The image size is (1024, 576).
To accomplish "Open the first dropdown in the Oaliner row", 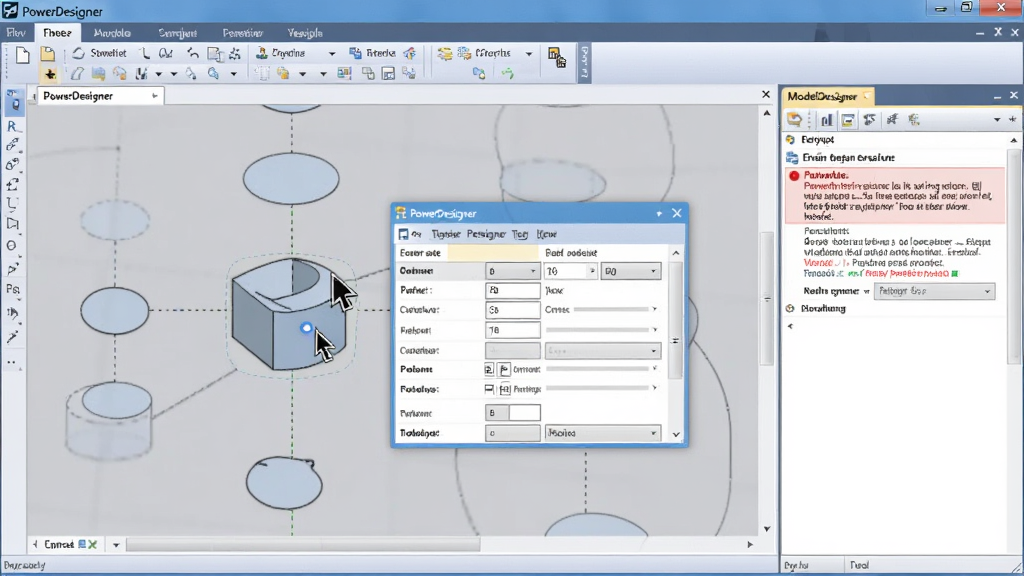I will [x=512, y=271].
